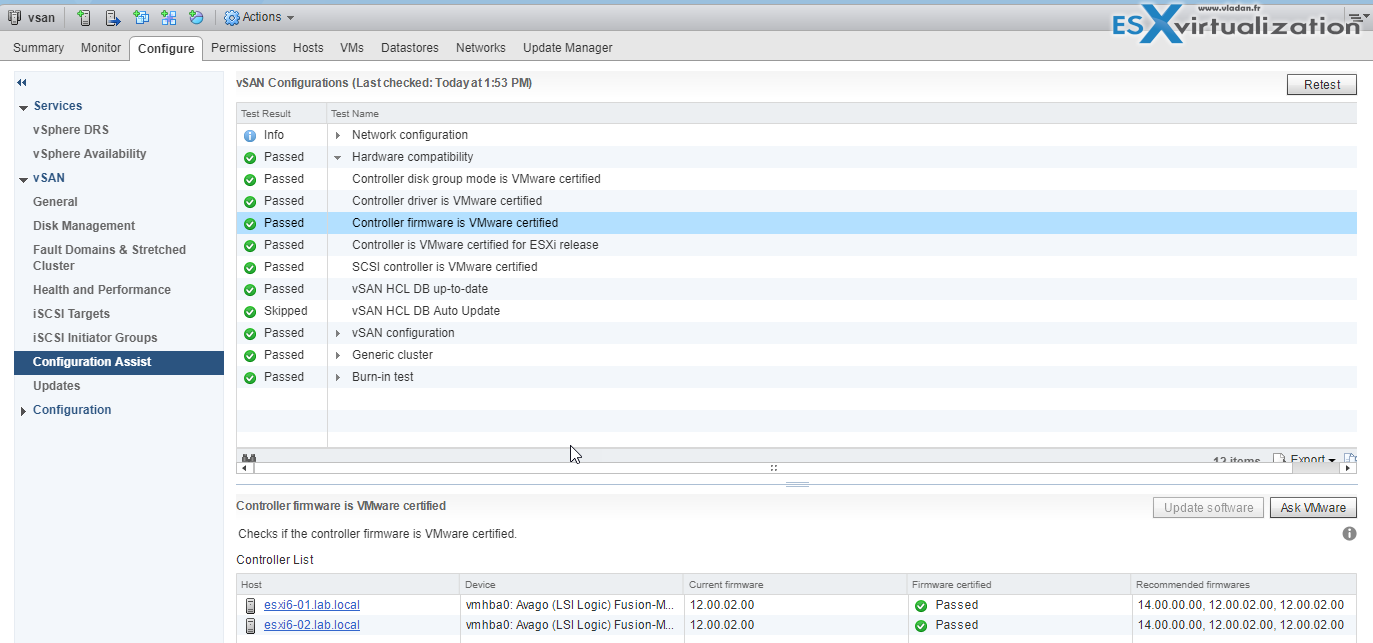
Task: Open the Datastores tab
Action: tap(412, 48)
